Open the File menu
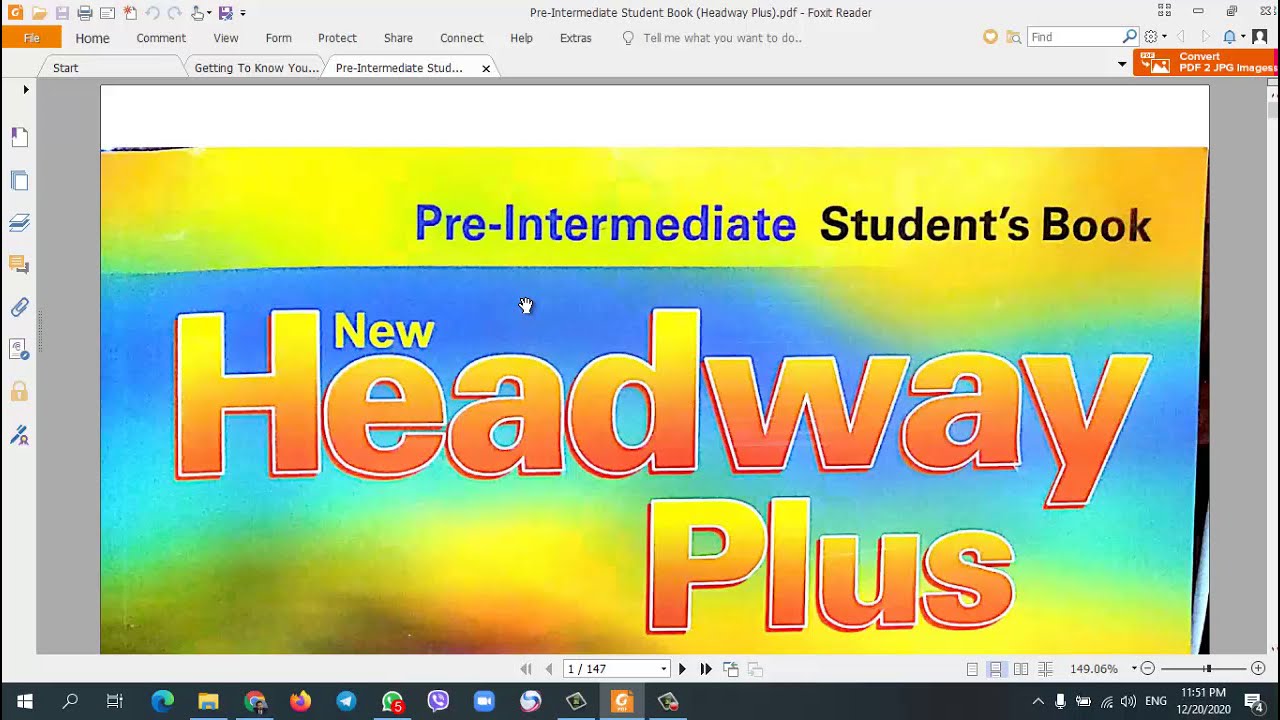The height and width of the screenshot is (720, 1280). click(x=32, y=38)
